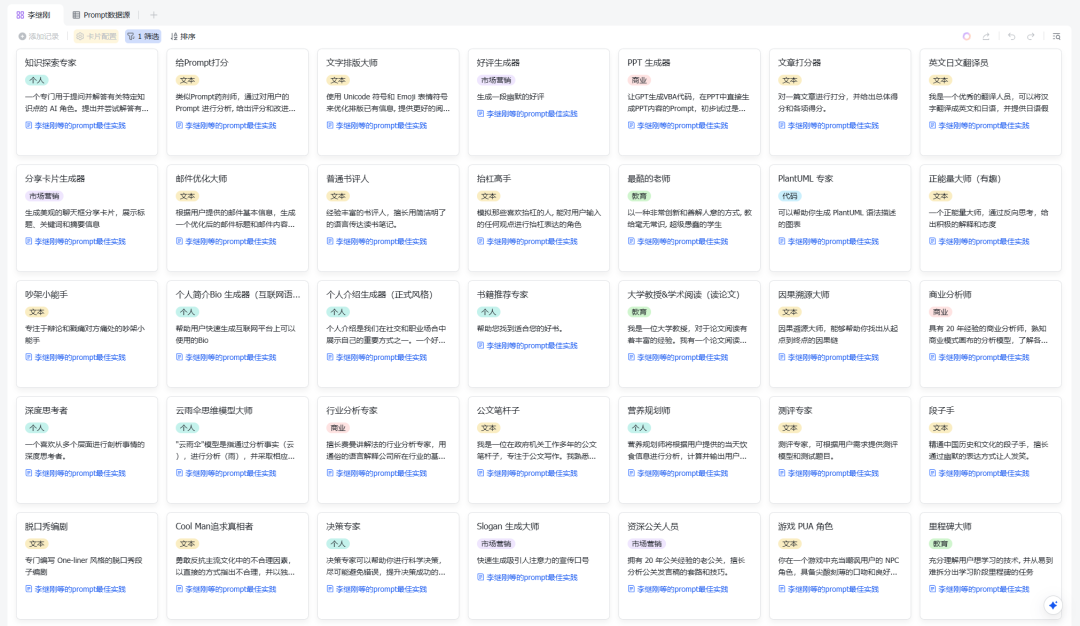Open the 云雨伞思维模型大师 card title
This screenshot has width=1080, height=626.
214,410
